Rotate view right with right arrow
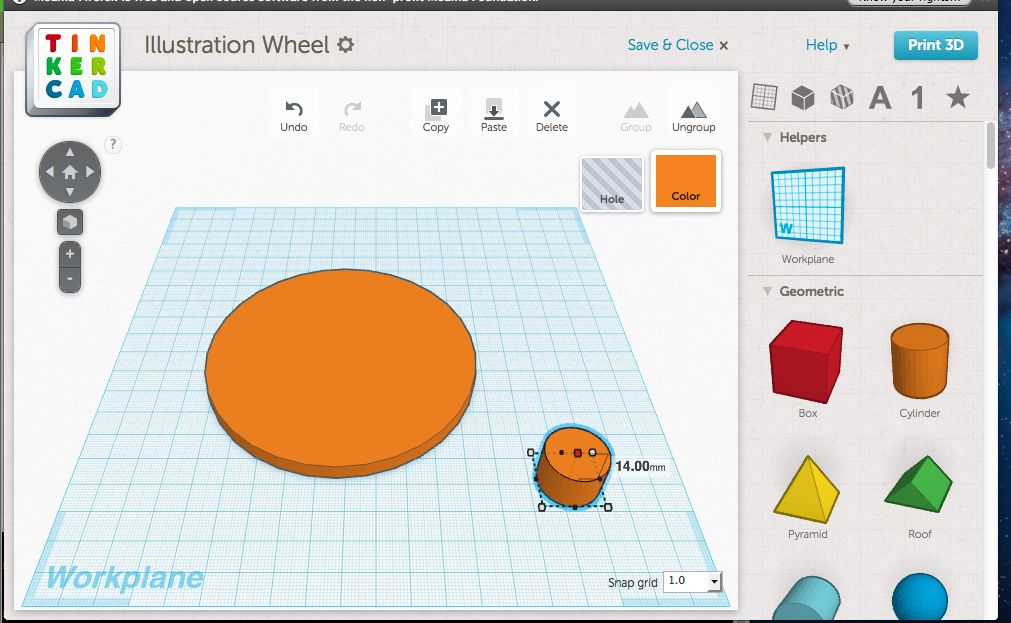Image resolution: width=1011 pixels, height=623 pixels. 90,172
